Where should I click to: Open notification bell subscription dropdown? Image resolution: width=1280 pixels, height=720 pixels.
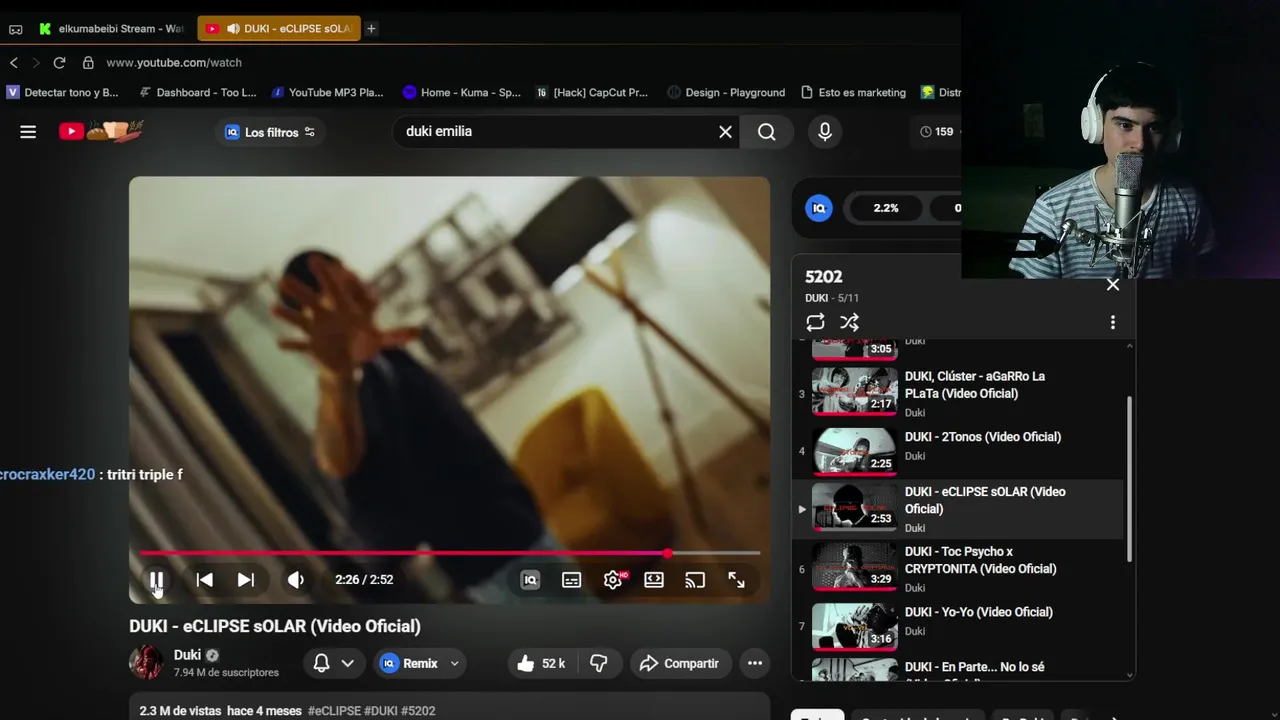(x=333, y=663)
